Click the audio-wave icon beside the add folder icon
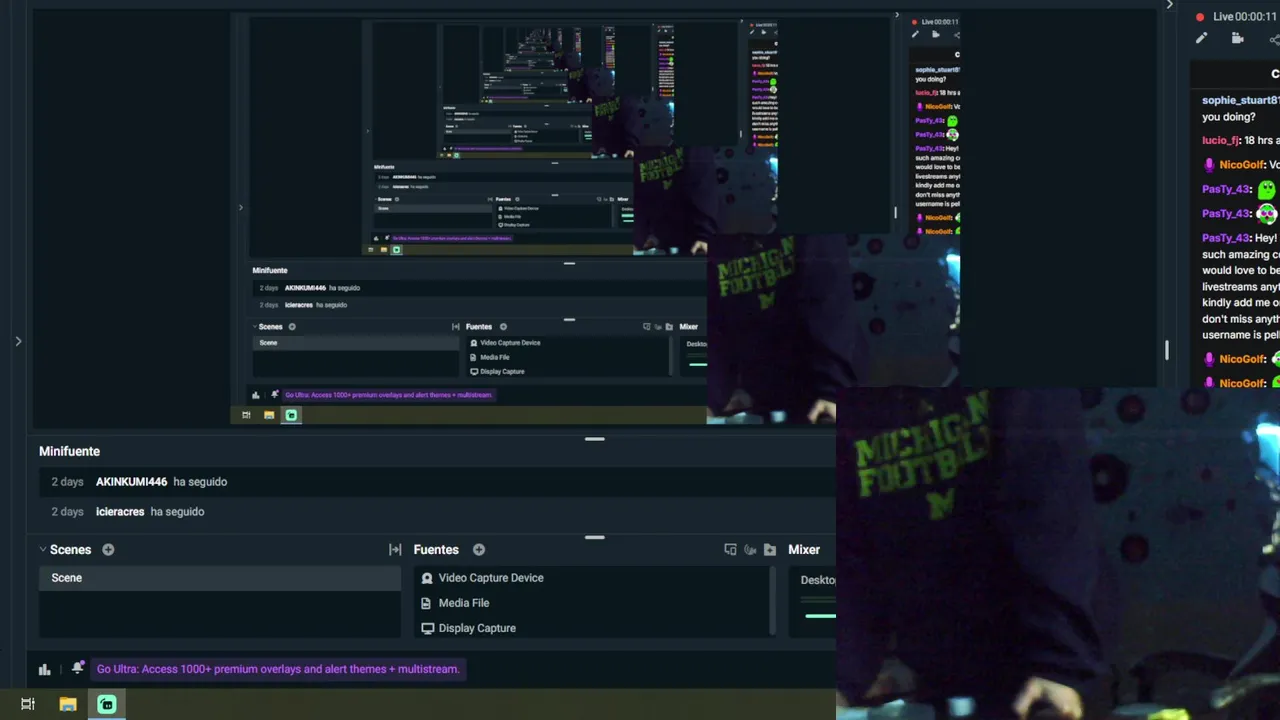The height and width of the screenshot is (720, 1280). 750,549
